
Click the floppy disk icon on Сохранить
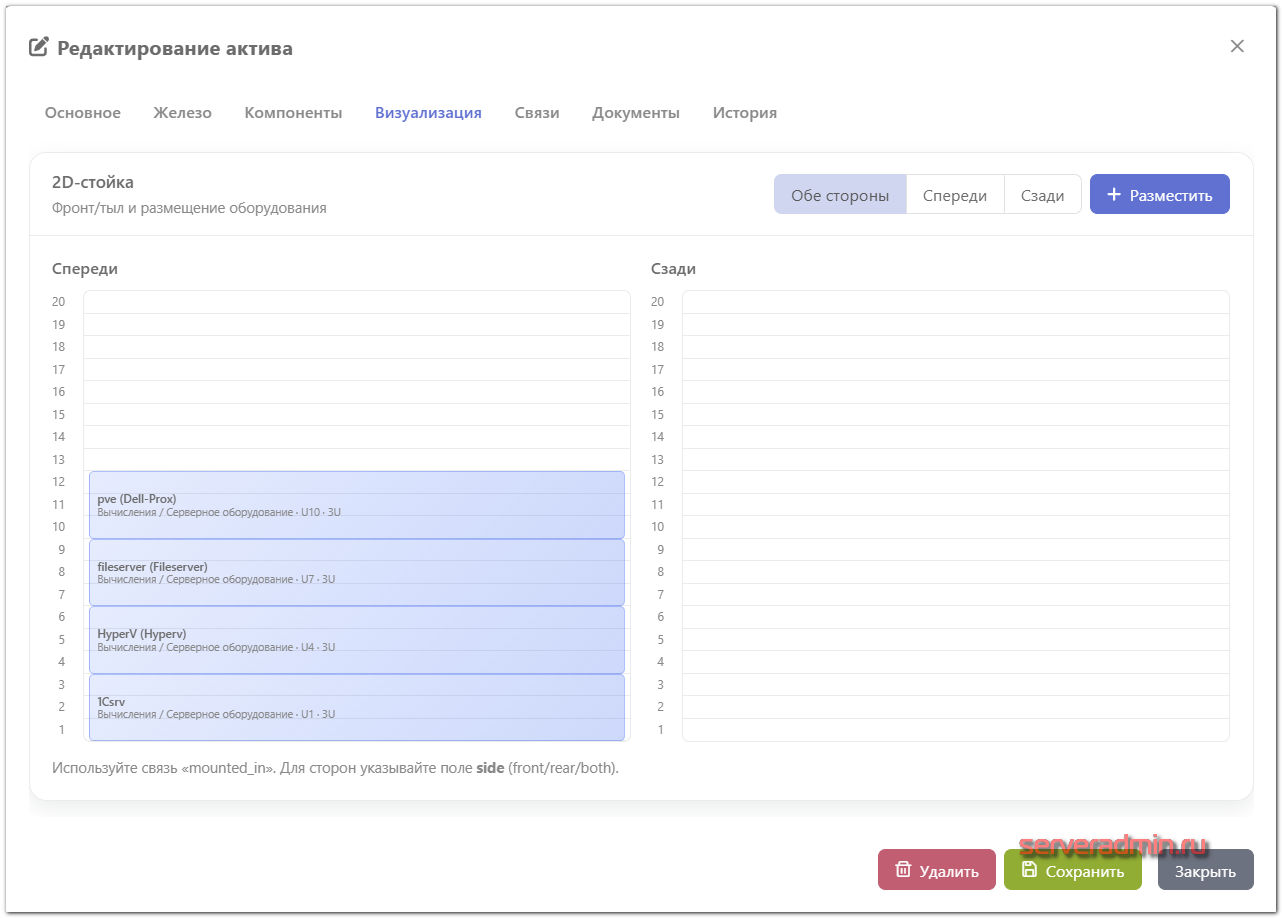pyautogui.click(x=1029, y=870)
